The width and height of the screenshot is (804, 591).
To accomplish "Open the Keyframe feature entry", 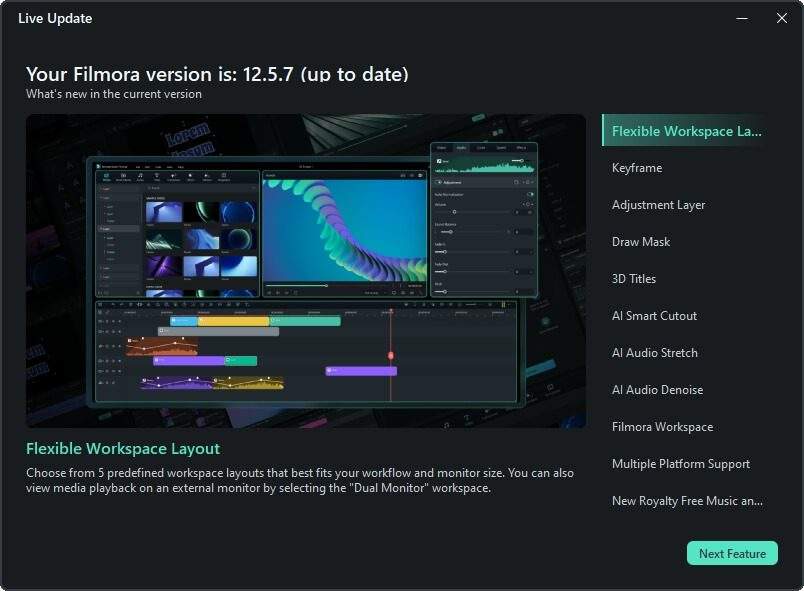I will coord(637,168).
